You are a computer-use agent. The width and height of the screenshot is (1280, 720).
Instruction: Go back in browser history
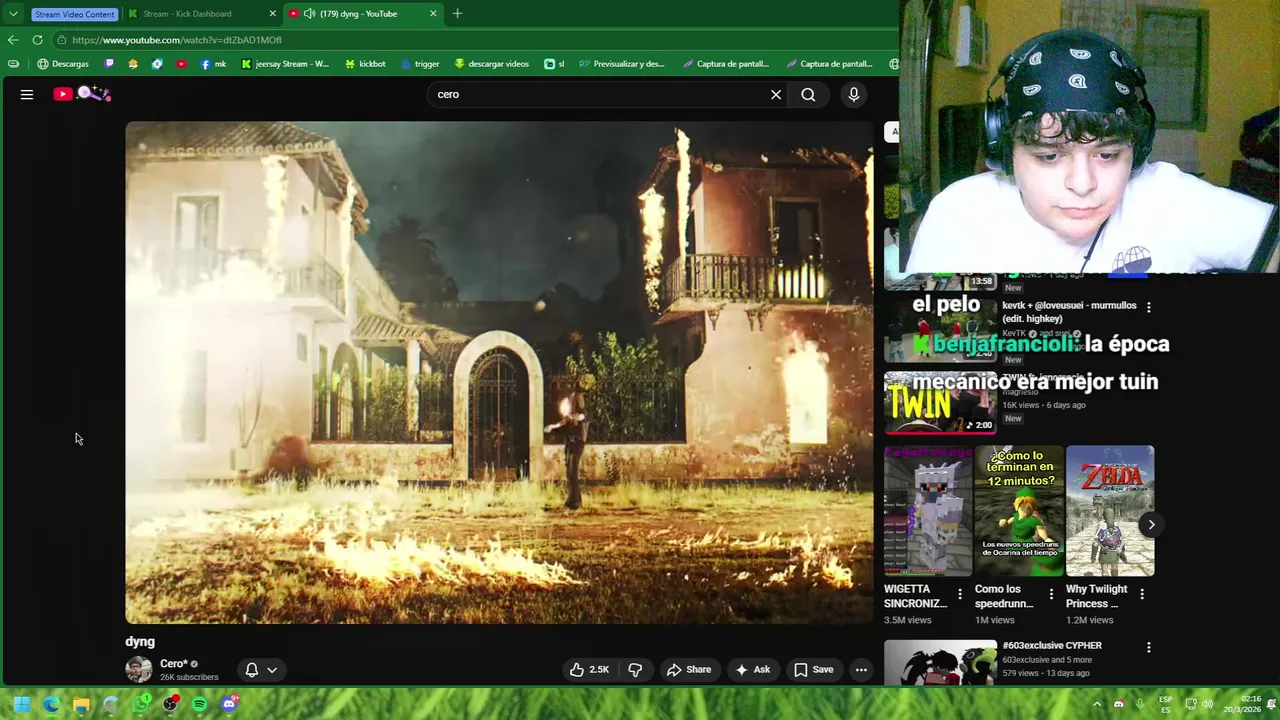click(x=13, y=40)
